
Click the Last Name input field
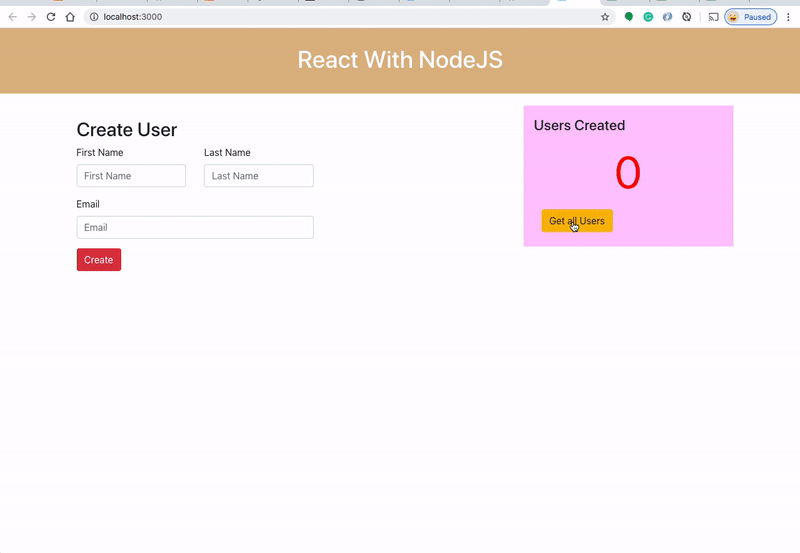pyautogui.click(x=259, y=175)
